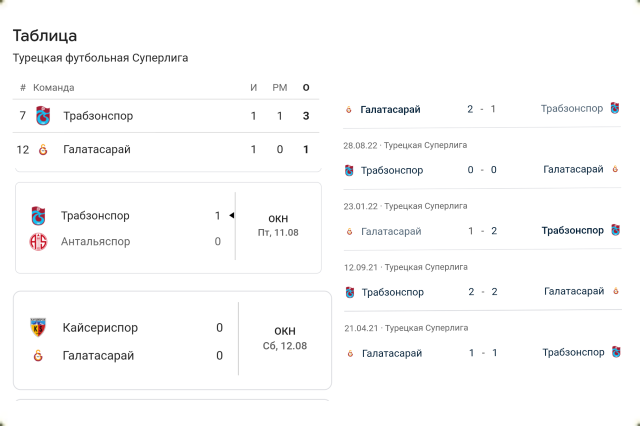640x426 pixels.
Task: Click Galatasaray crest in 12.09.21 match
Action: (615, 291)
